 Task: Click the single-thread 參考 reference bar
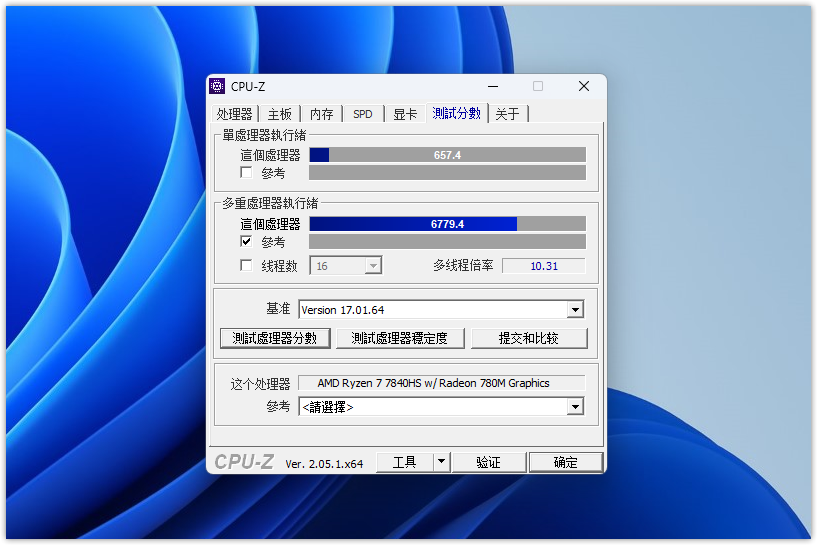tap(448, 172)
